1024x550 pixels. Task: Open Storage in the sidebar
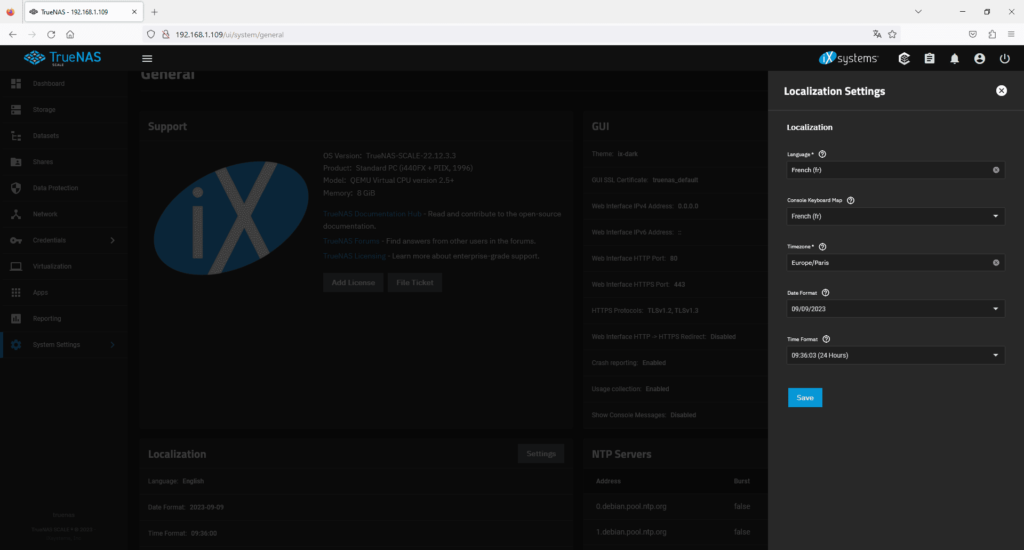coord(44,110)
